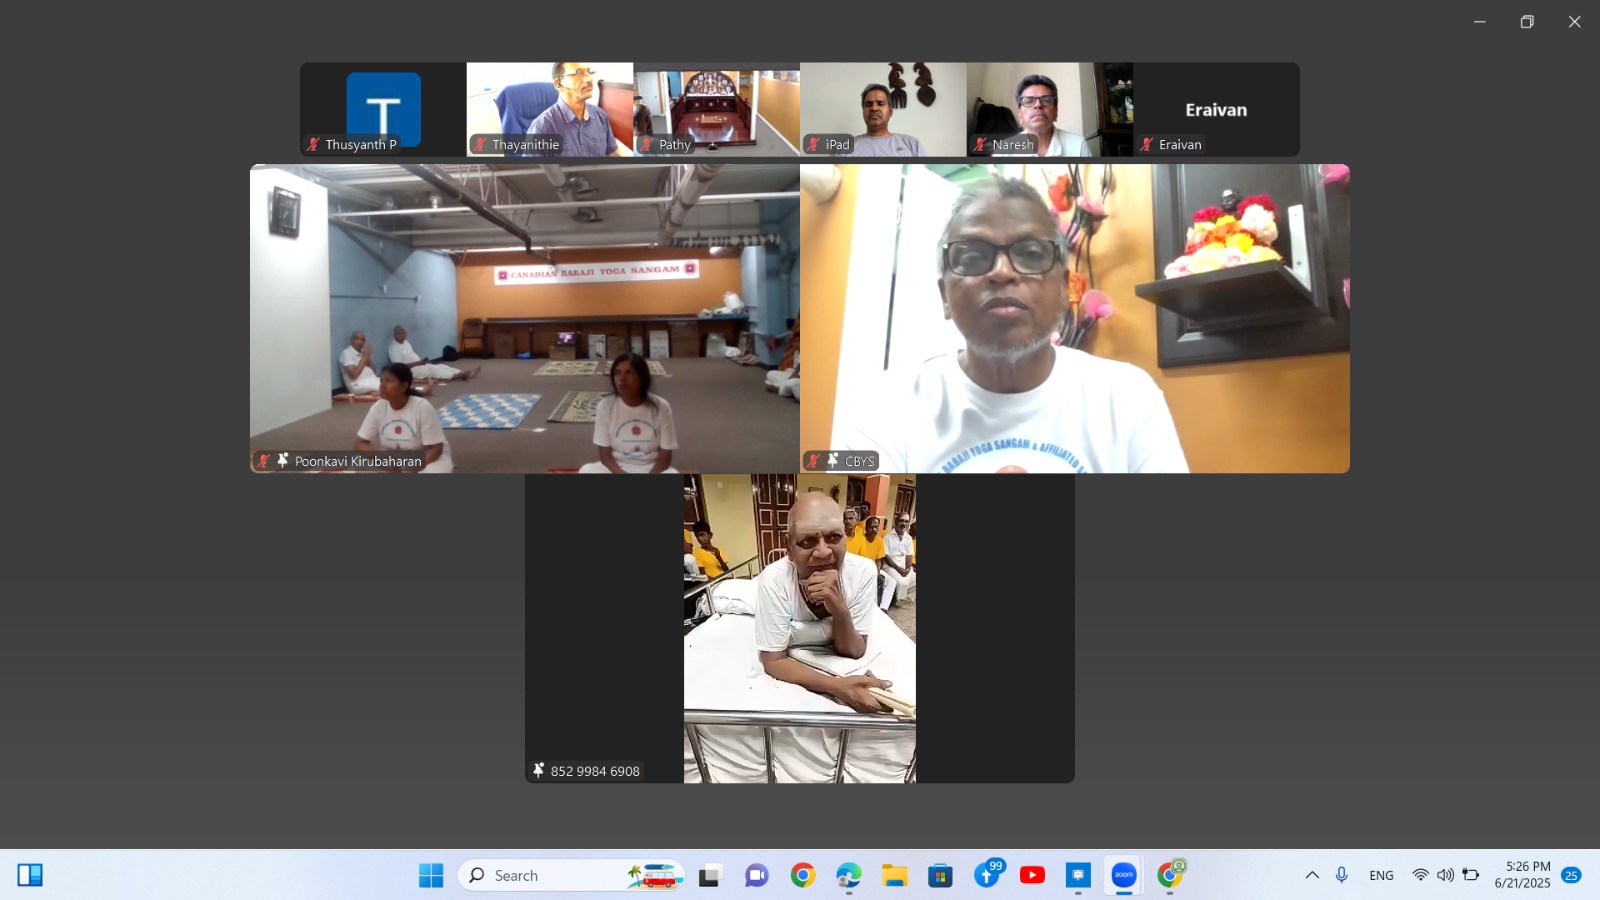Select Poonkavi Kirubaharan's video tile
Image resolution: width=1600 pixels, height=900 pixels.
click(524, 318)
